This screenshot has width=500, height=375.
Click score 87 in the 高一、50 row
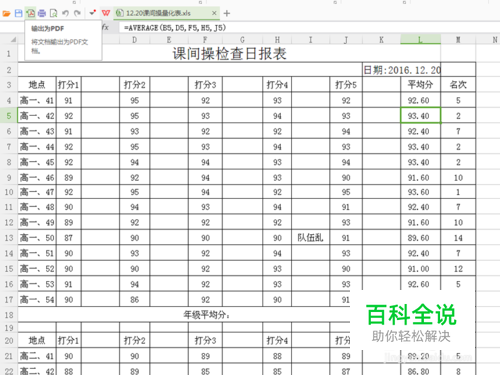point(69,238)
